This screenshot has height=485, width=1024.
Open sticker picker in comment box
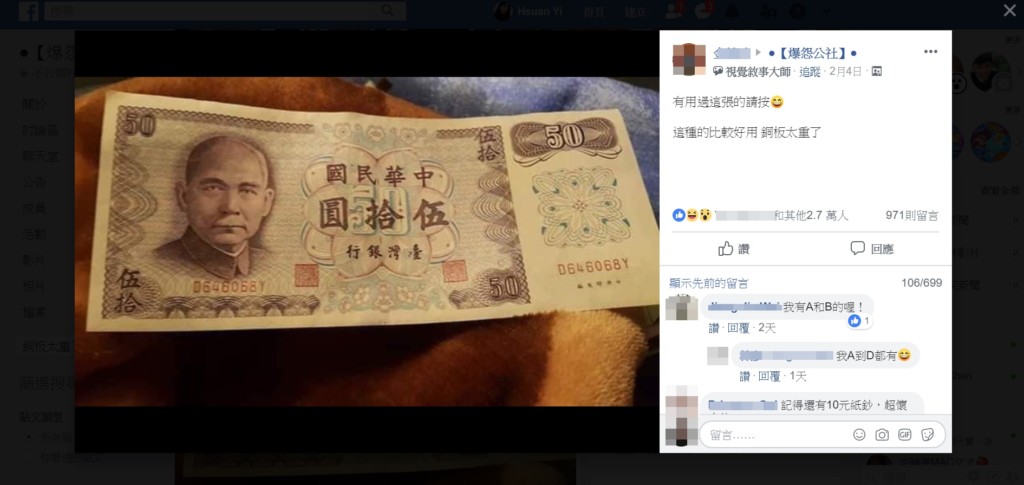pyautogui.click(x=927, y=435)
